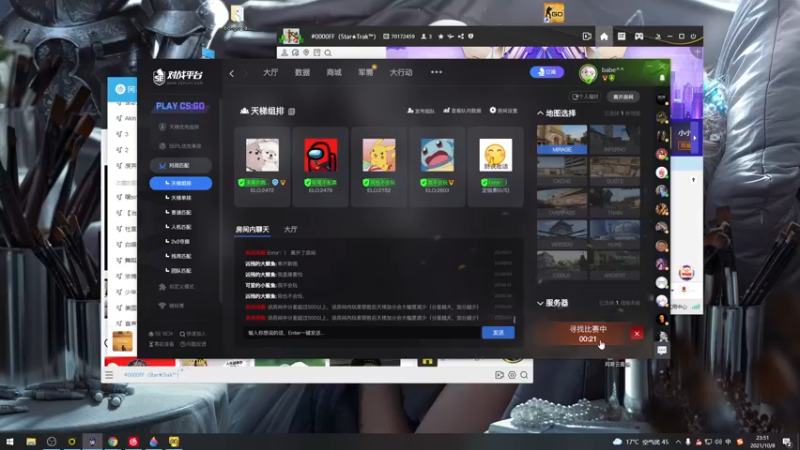The width and height of the screenshot is (800, 450).
Task: Open the 商城 tab in the top navigation
Action: pyautogui.click(x=334, y=72)
